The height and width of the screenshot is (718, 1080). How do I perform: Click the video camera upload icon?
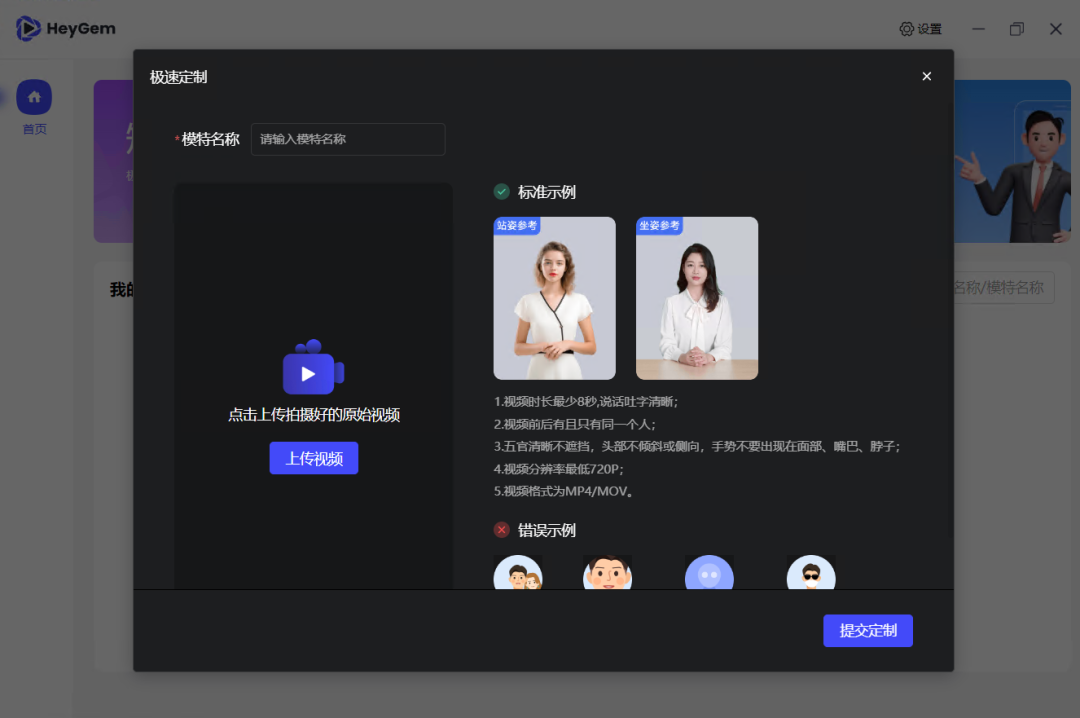coord(313,367)
